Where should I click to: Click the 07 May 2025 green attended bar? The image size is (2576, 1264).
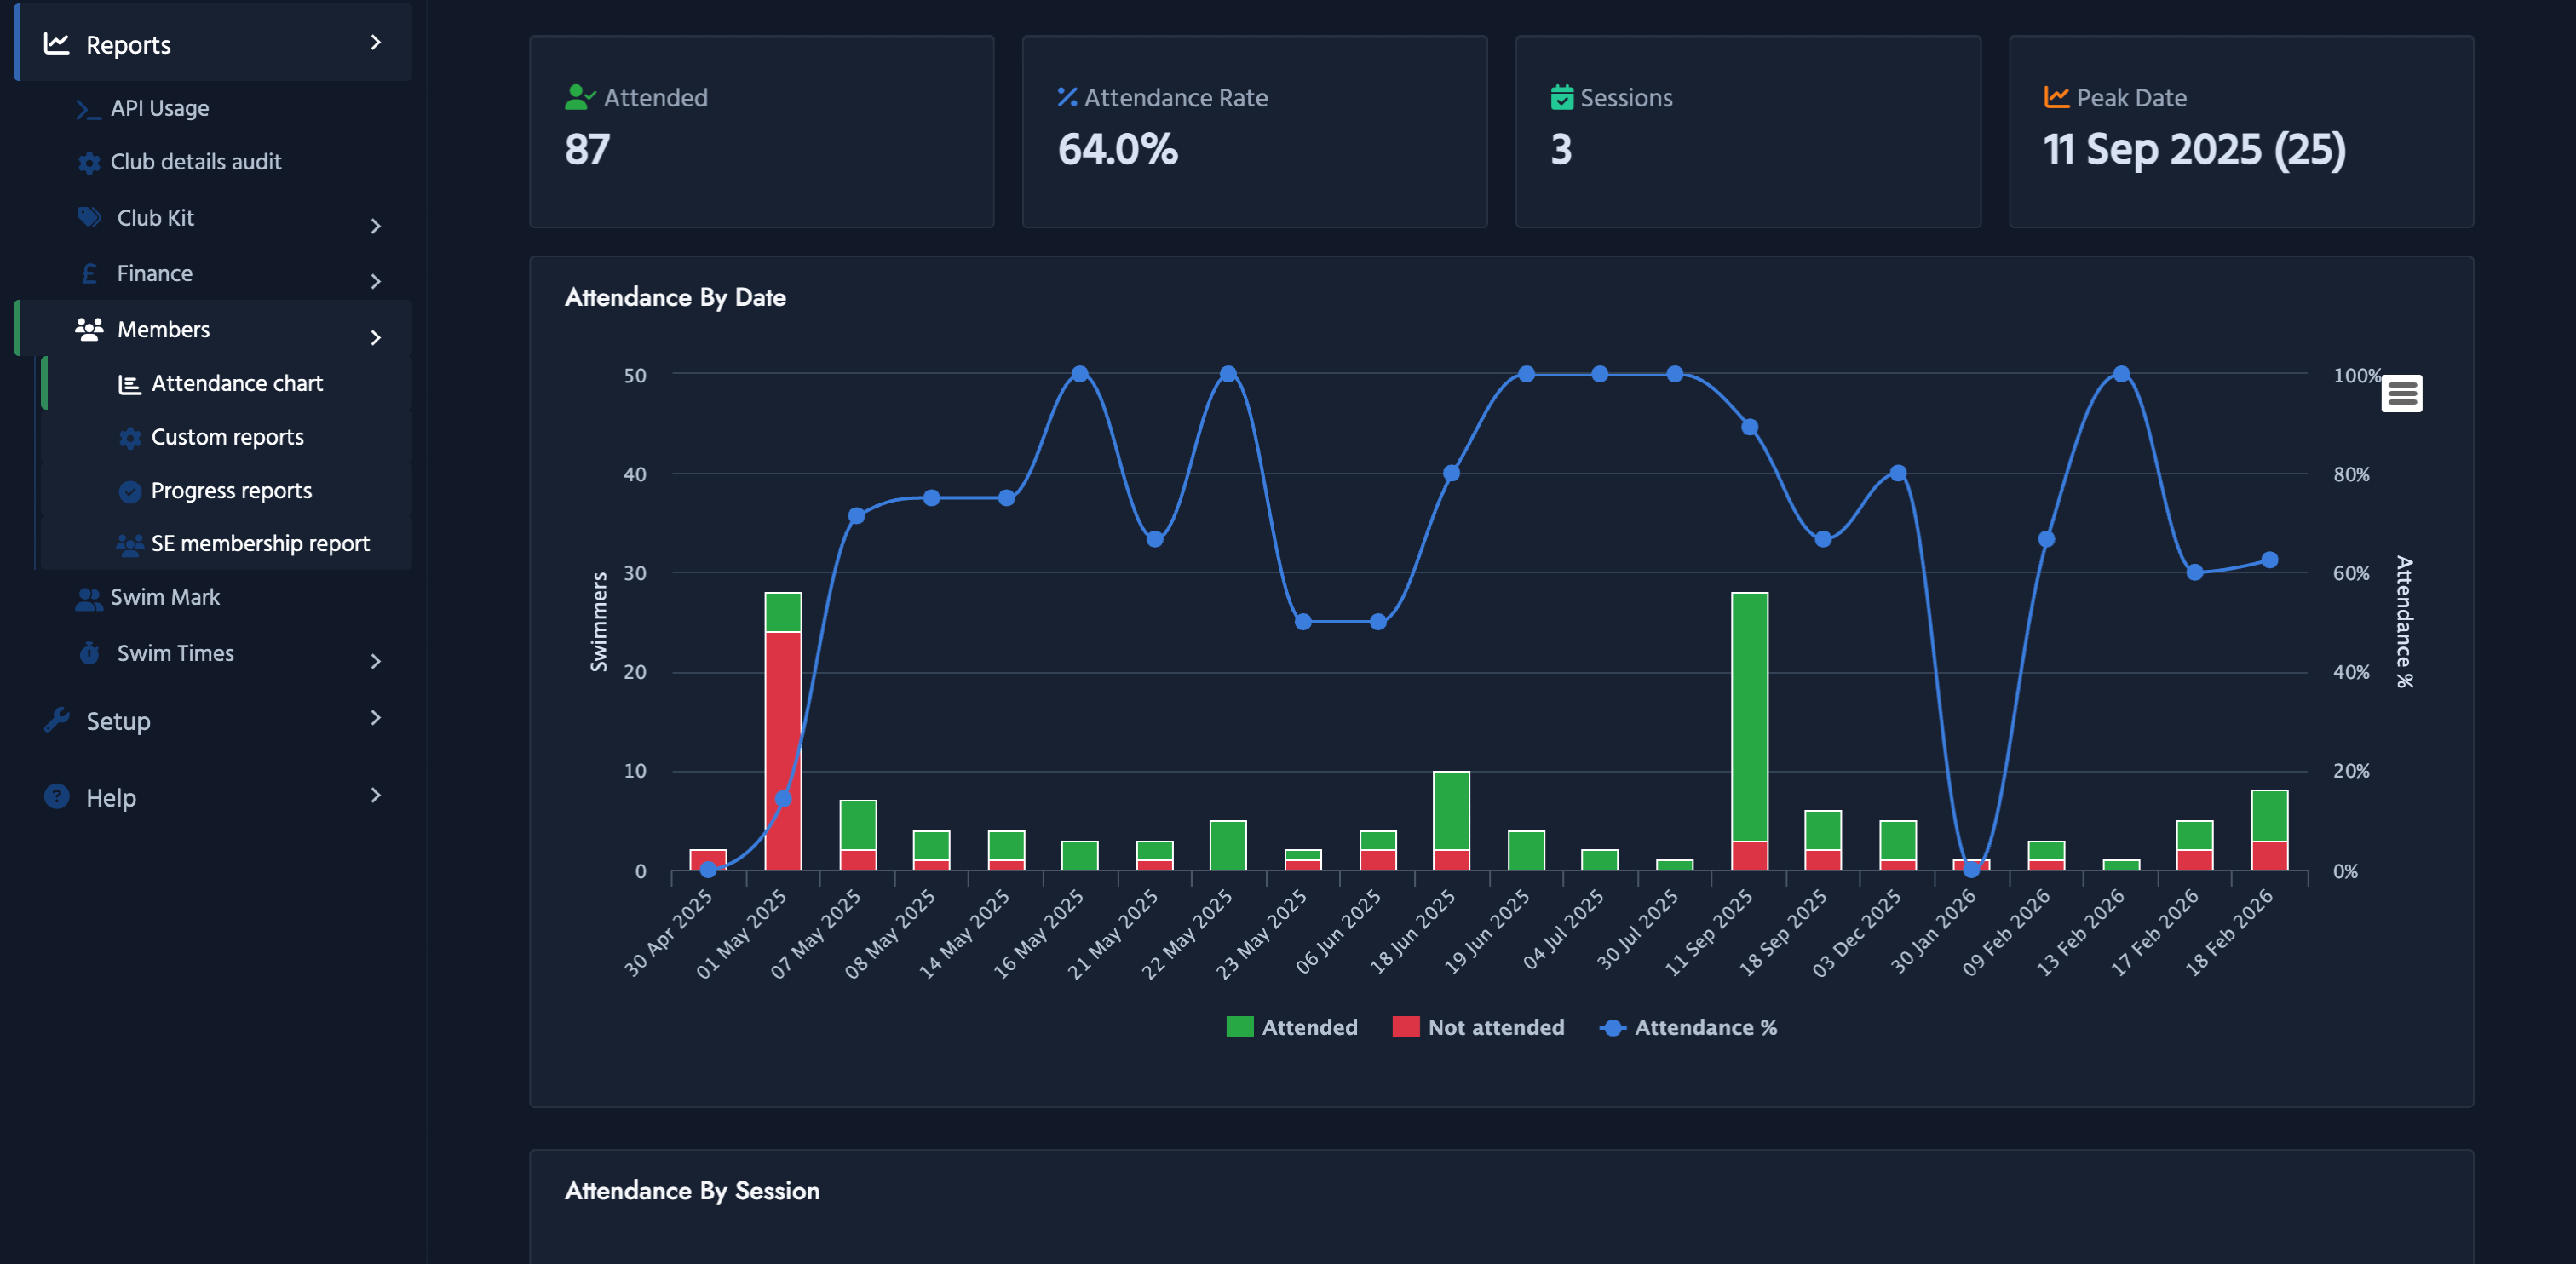pyautogui.click(x=858, y=825)
